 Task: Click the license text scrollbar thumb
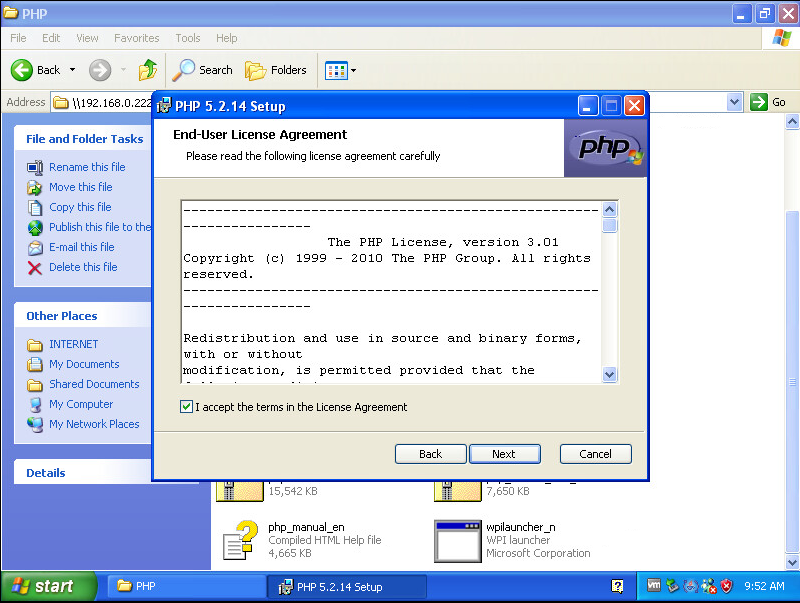tap(610, 225)
